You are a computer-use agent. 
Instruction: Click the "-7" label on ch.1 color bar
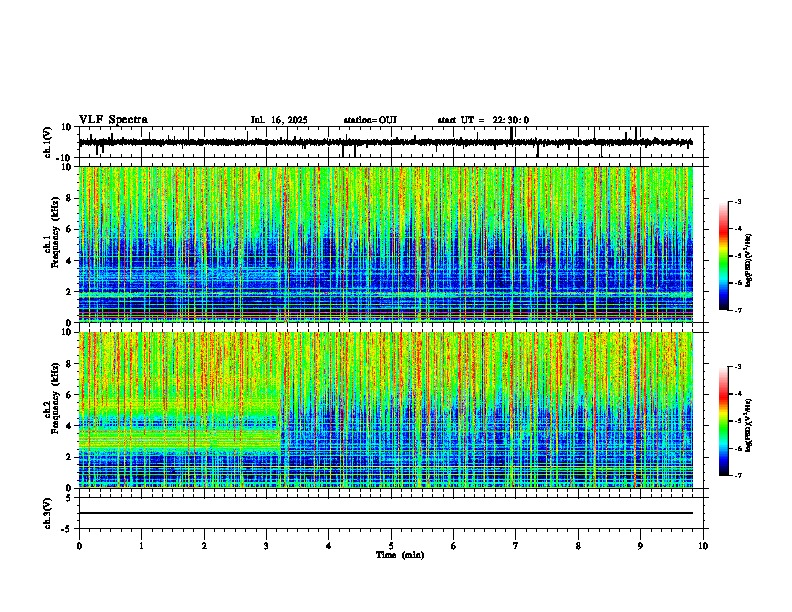click(x=737, y=310)
